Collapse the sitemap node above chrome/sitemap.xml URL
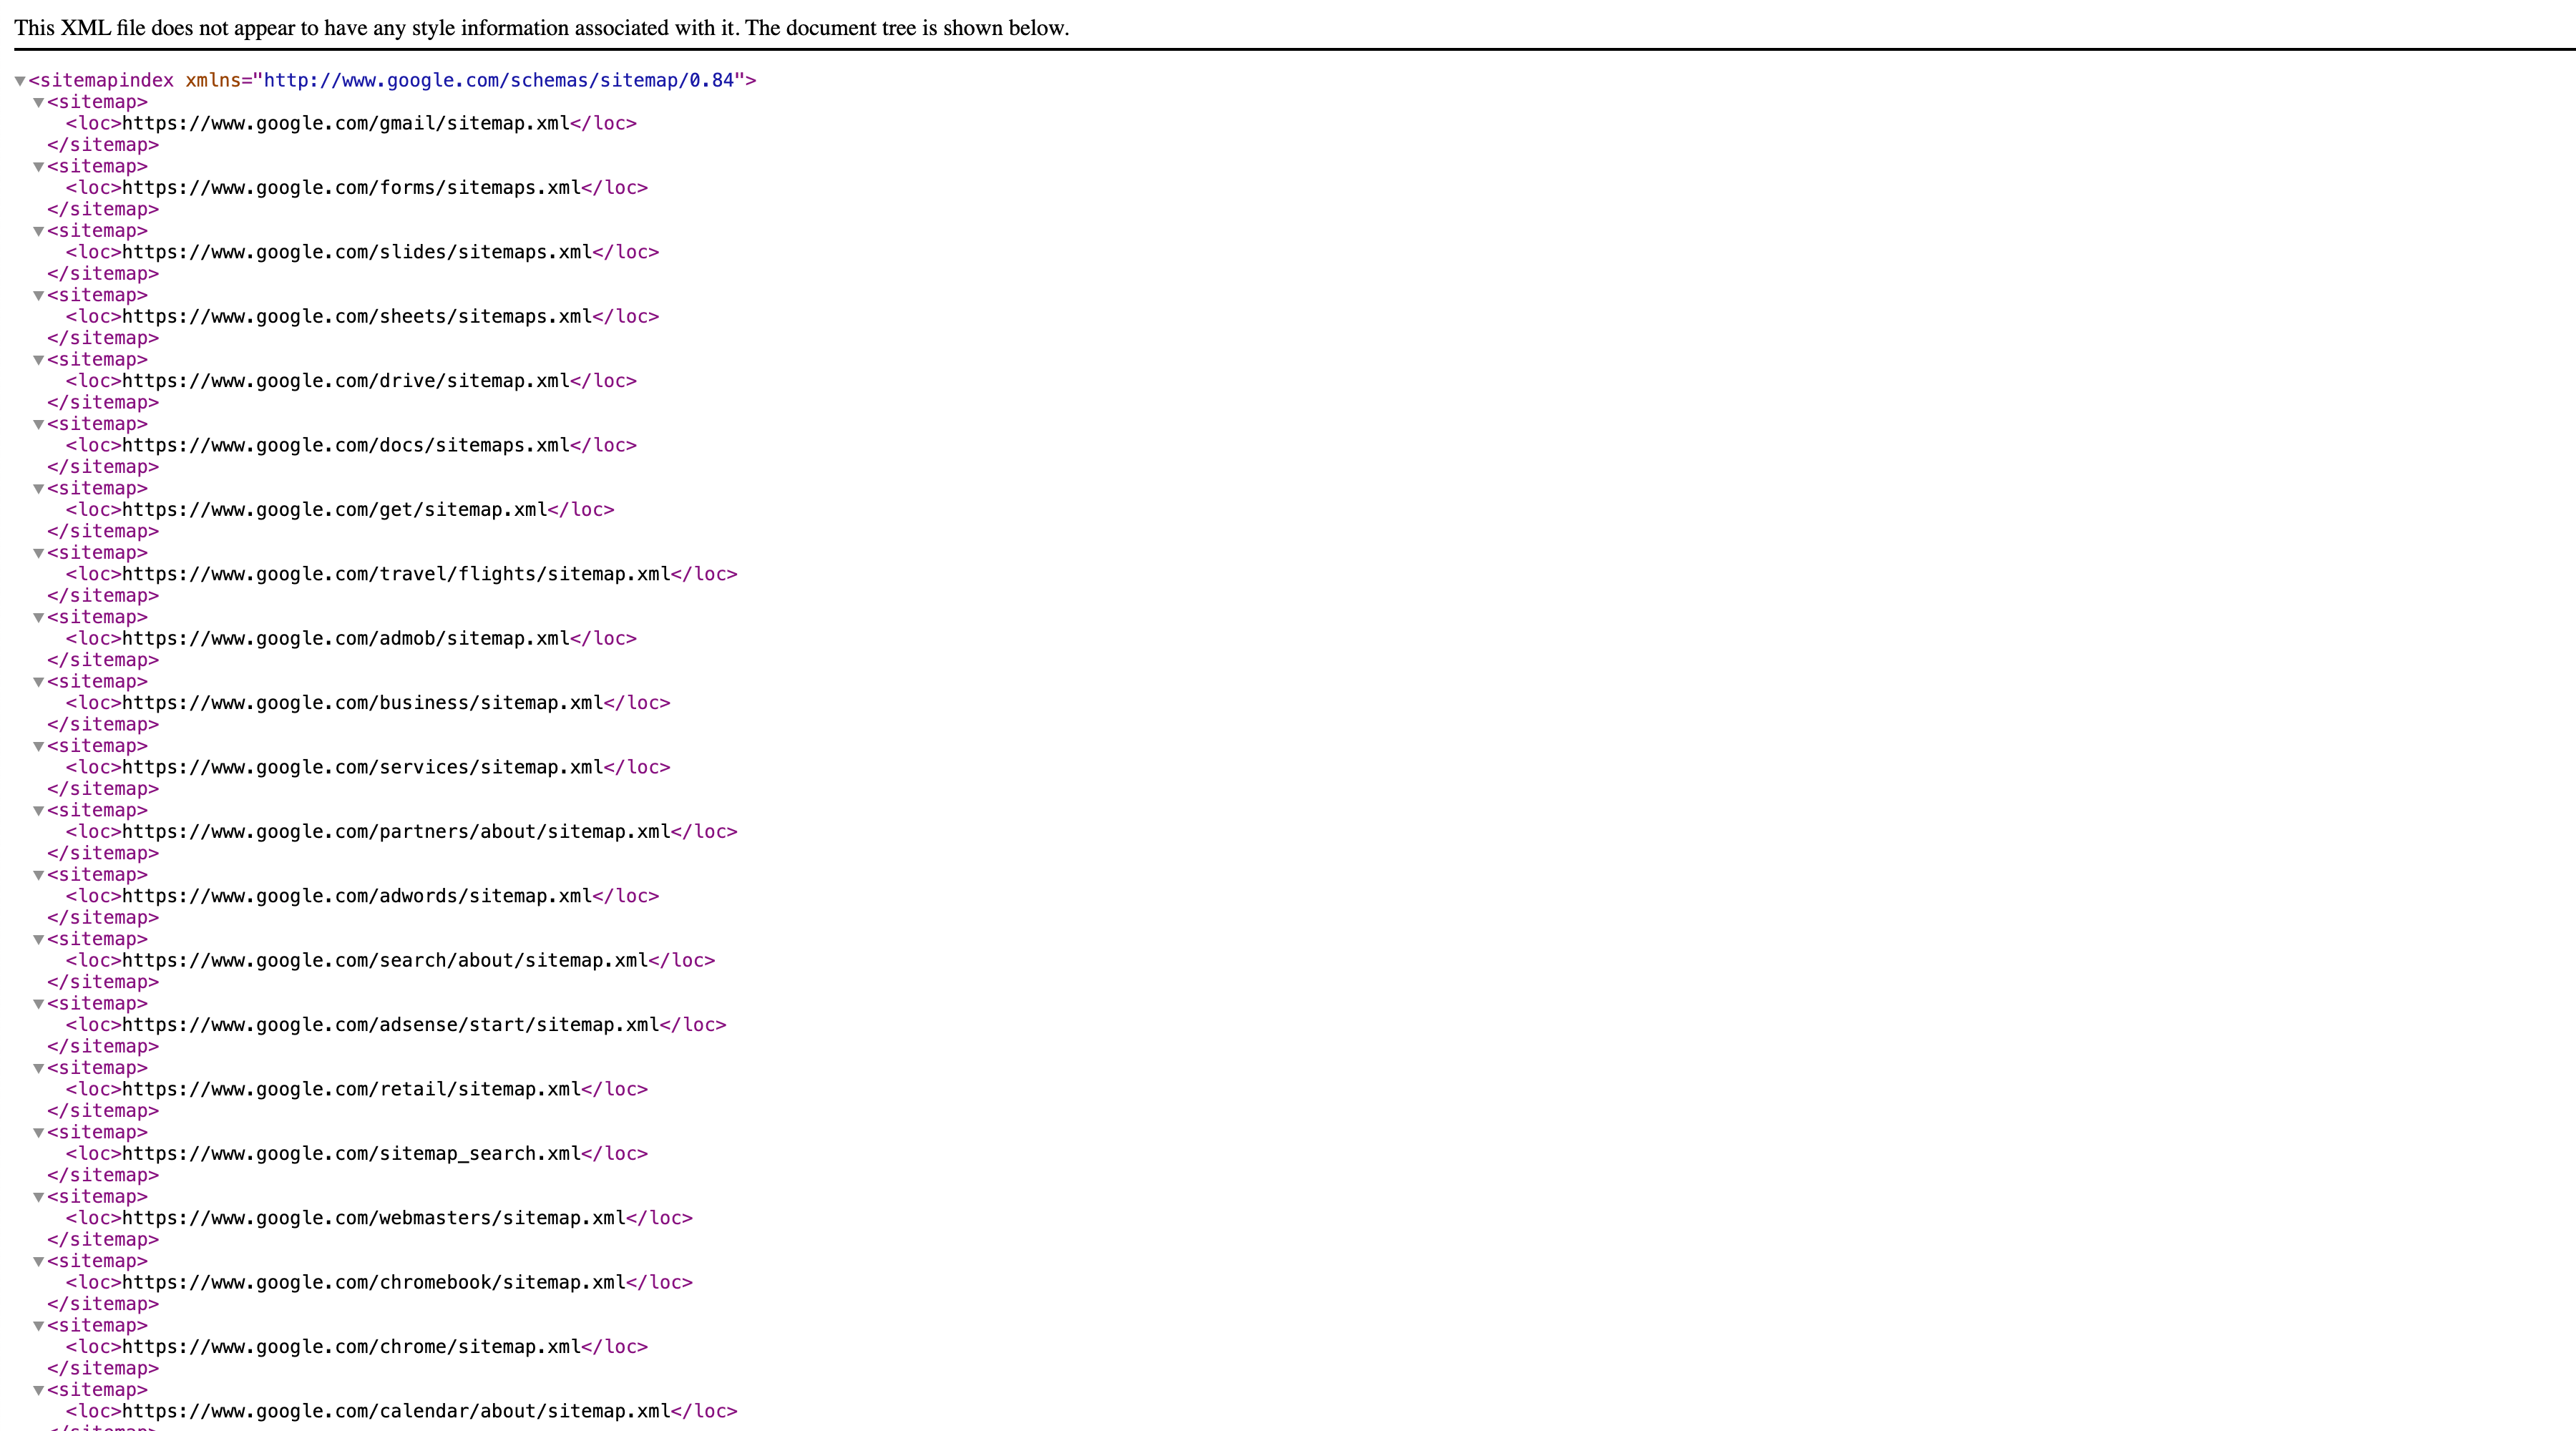2576x1431 pixels. click(x=39, y=1326)
